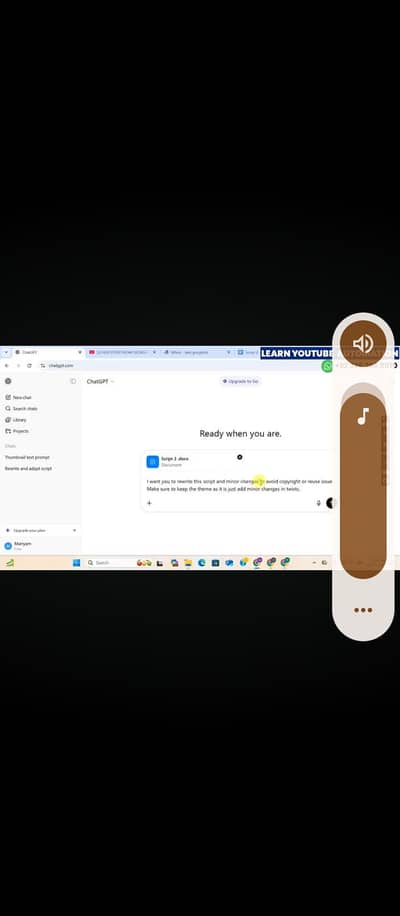
Task: Collapse the sidebar with the panel icon
Action: tap(73, 381)
